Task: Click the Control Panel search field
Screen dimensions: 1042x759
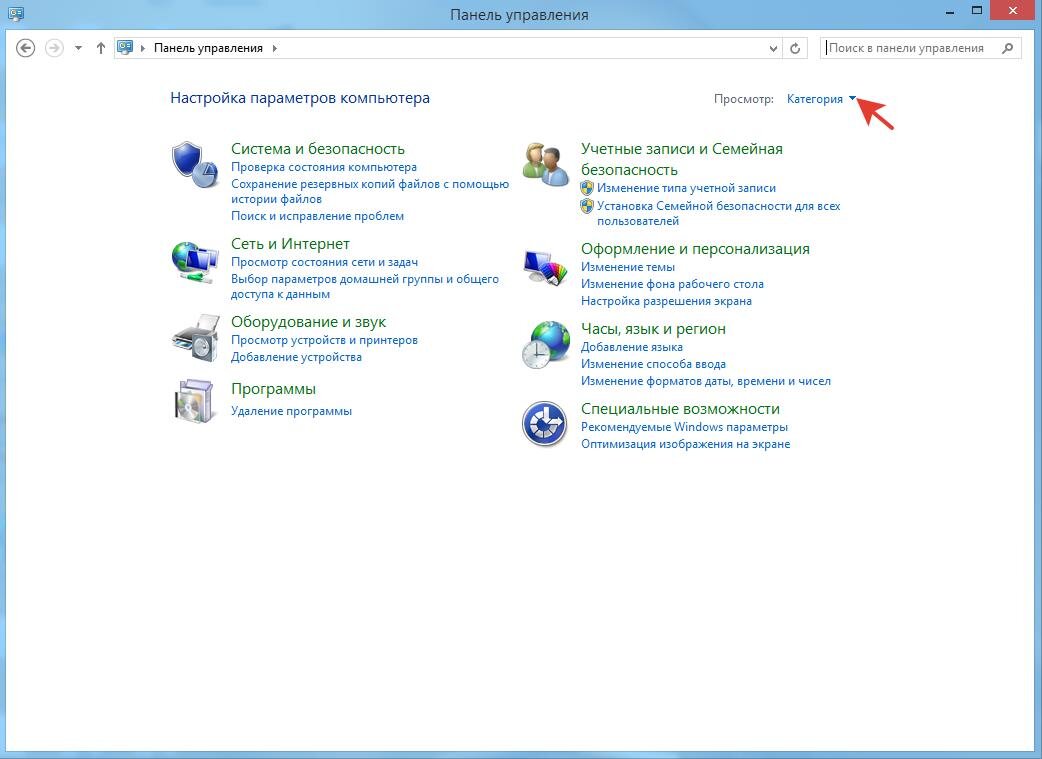Action: [920, 48]
